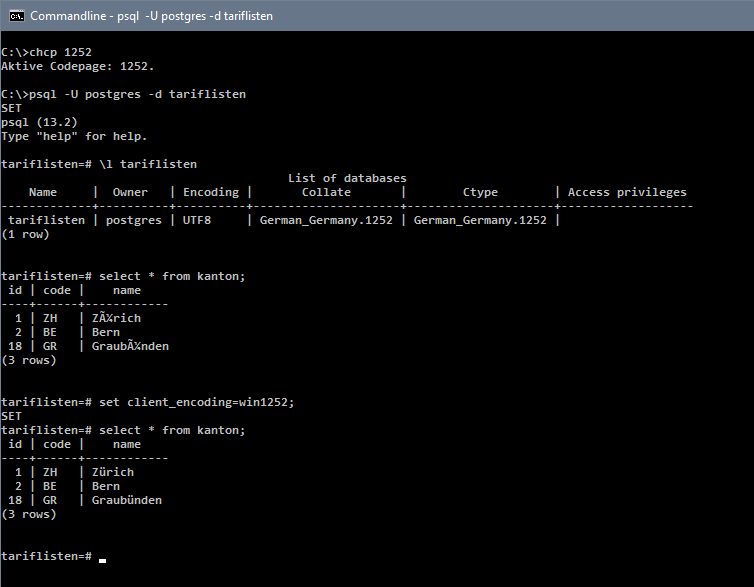Viewport: 754px width, 587px height.
Task: Click the garbled 'ZÃ¼rich' name cell
Action: [116, 318]
